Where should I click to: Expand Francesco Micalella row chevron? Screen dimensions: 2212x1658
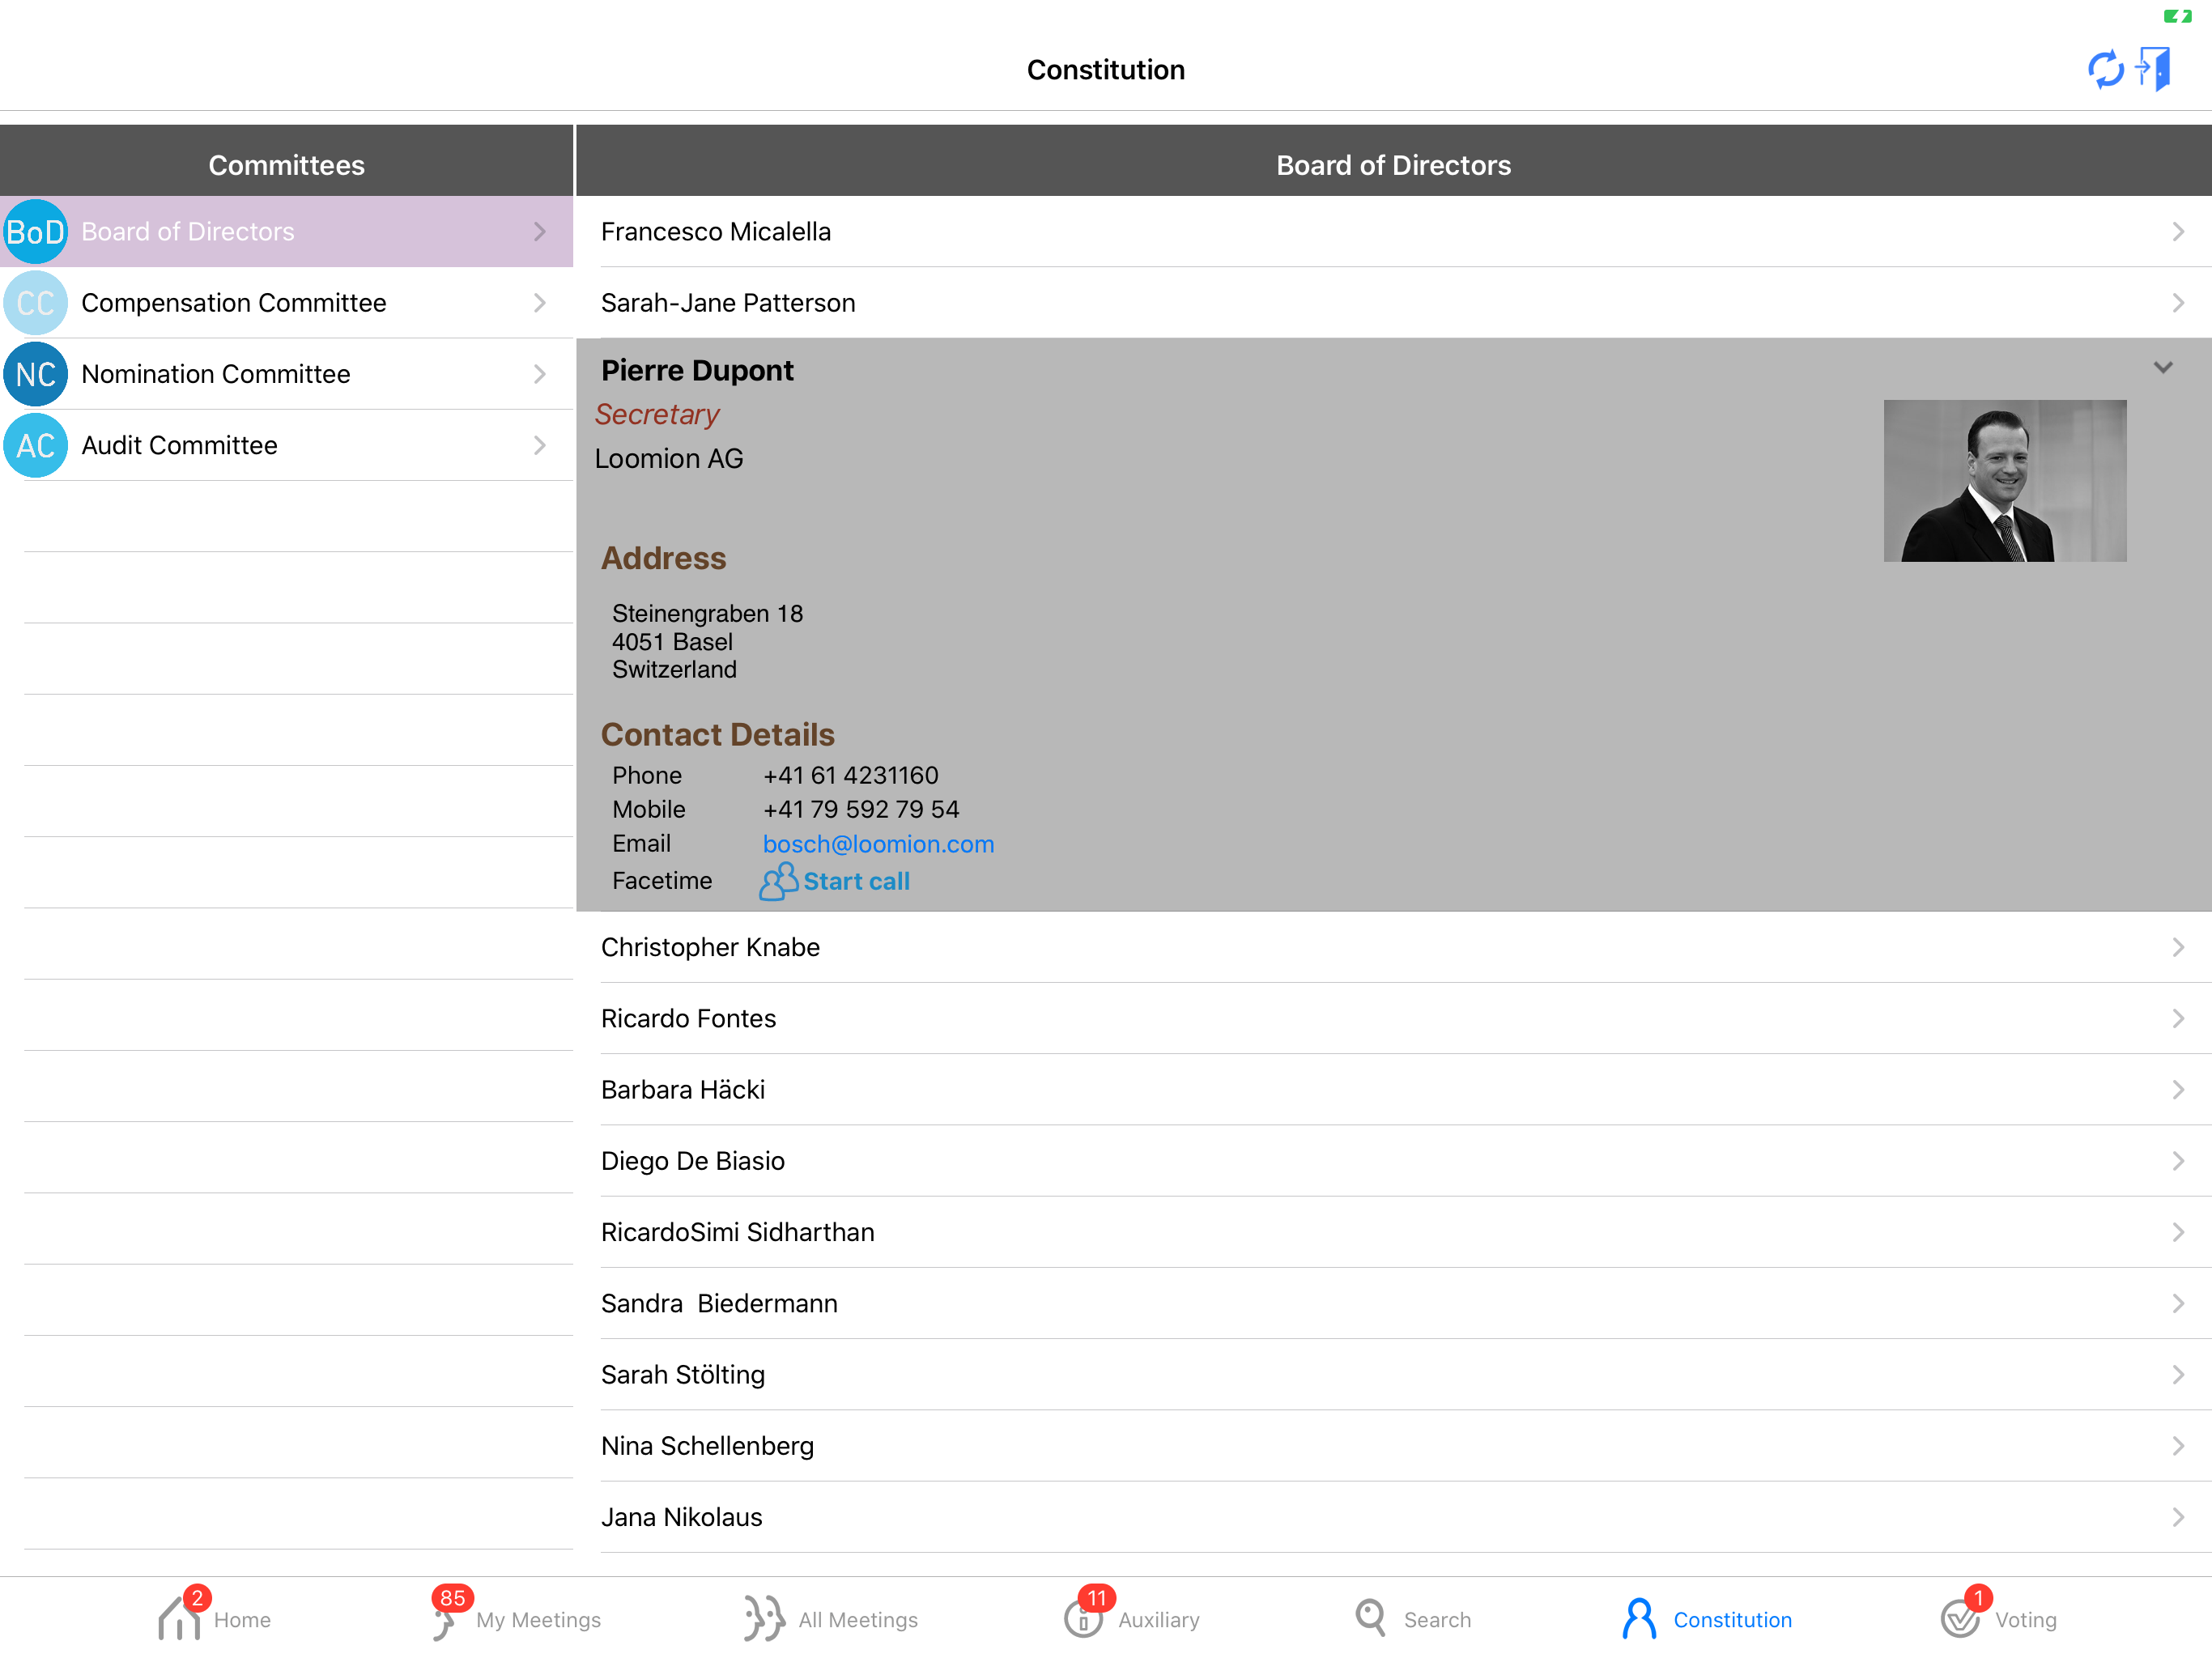[2178, 232]
